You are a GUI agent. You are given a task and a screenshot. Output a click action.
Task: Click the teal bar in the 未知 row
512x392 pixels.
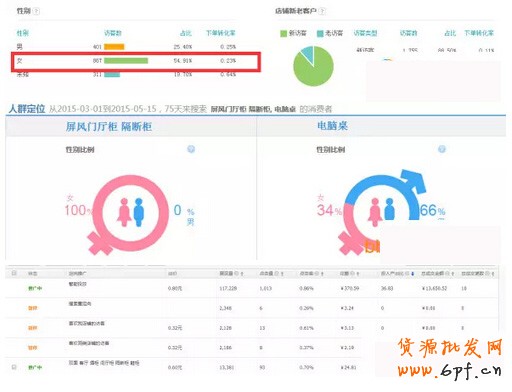[x=112, y=74]
